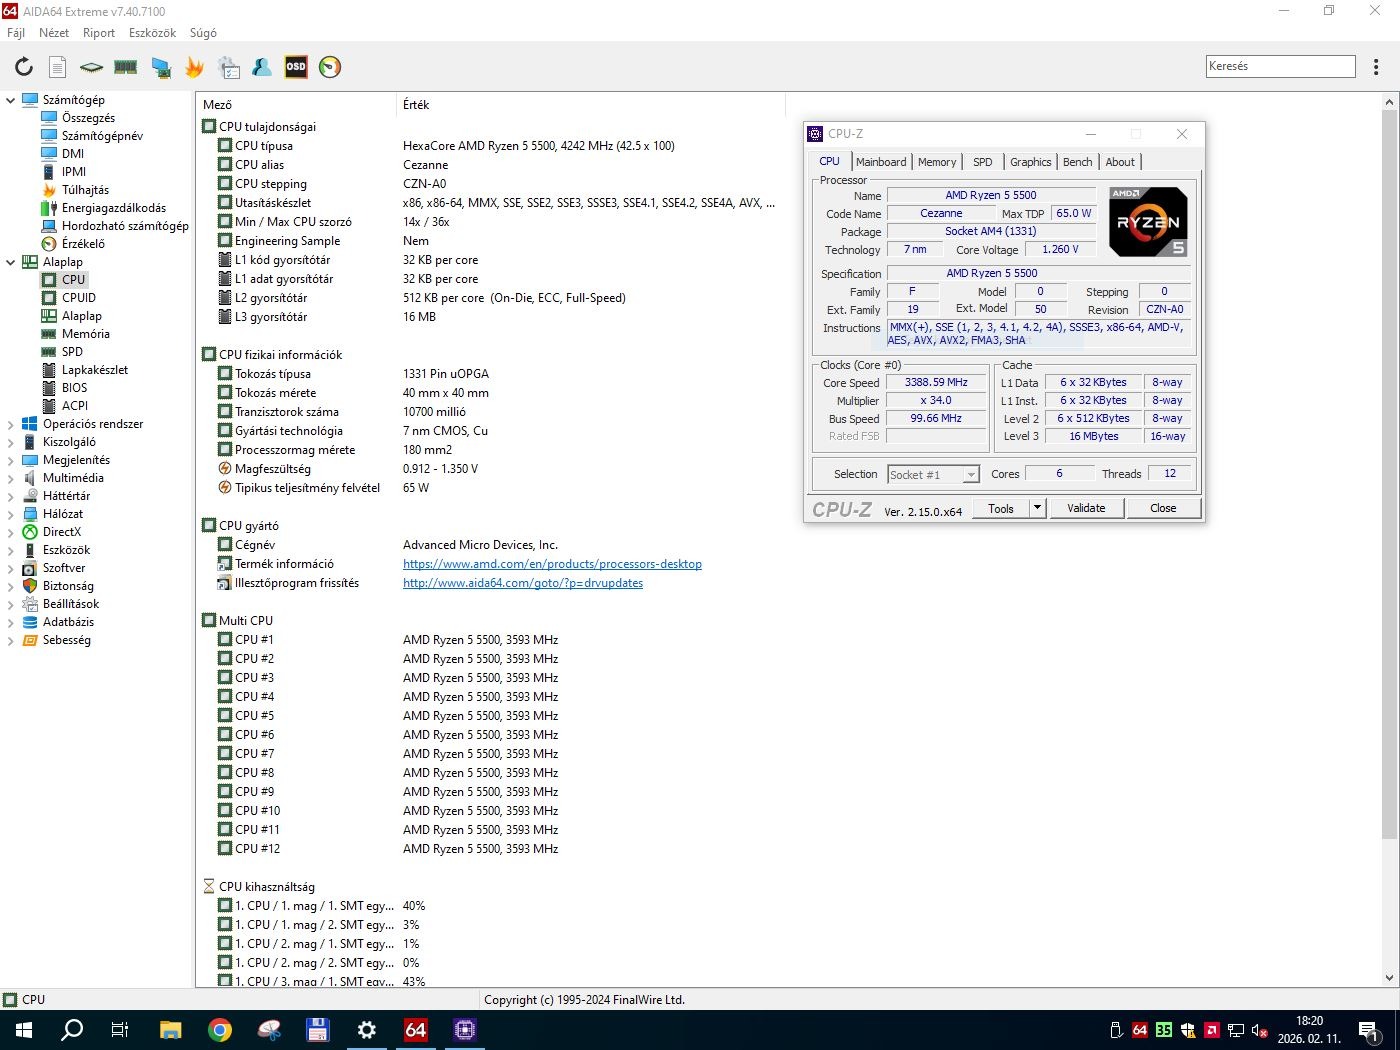Image resolution: width=1400 pixels, height=1050 pixels.
Task: Expand the Háttértár tree node
Action: [x=11, y=496]
